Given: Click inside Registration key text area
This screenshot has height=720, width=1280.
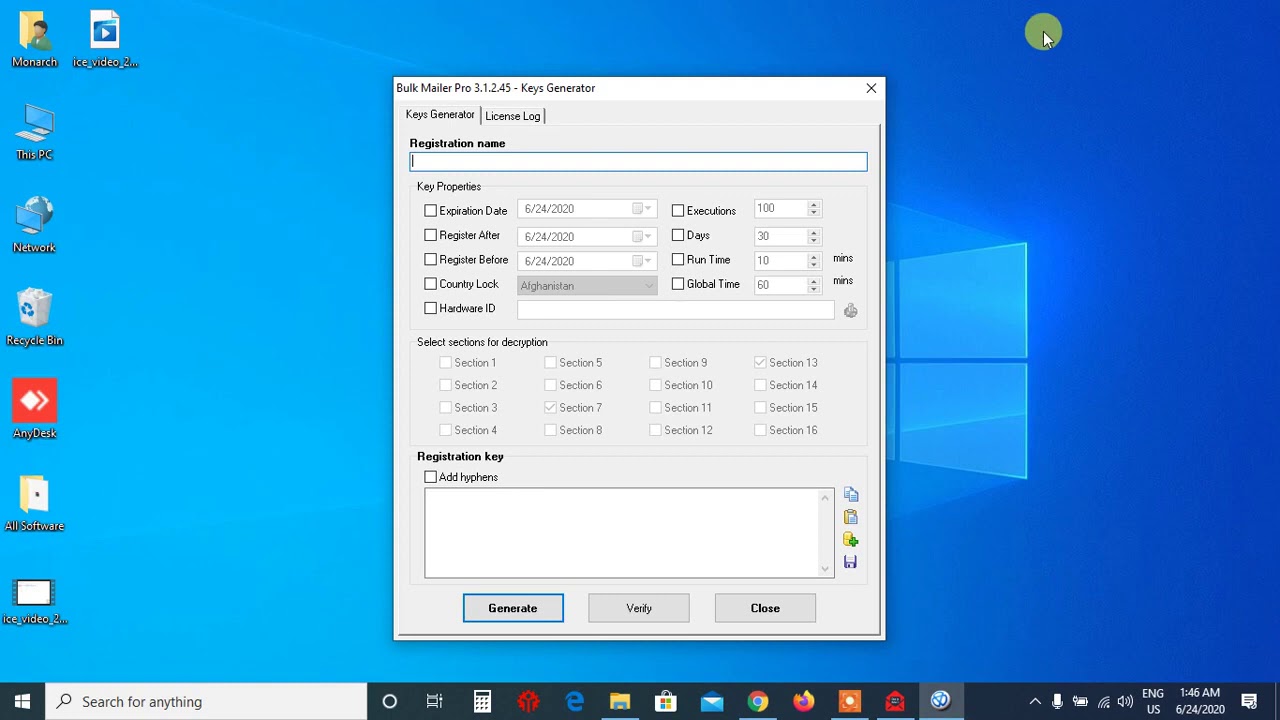Looking at the screenshot, I should point(621,533).
